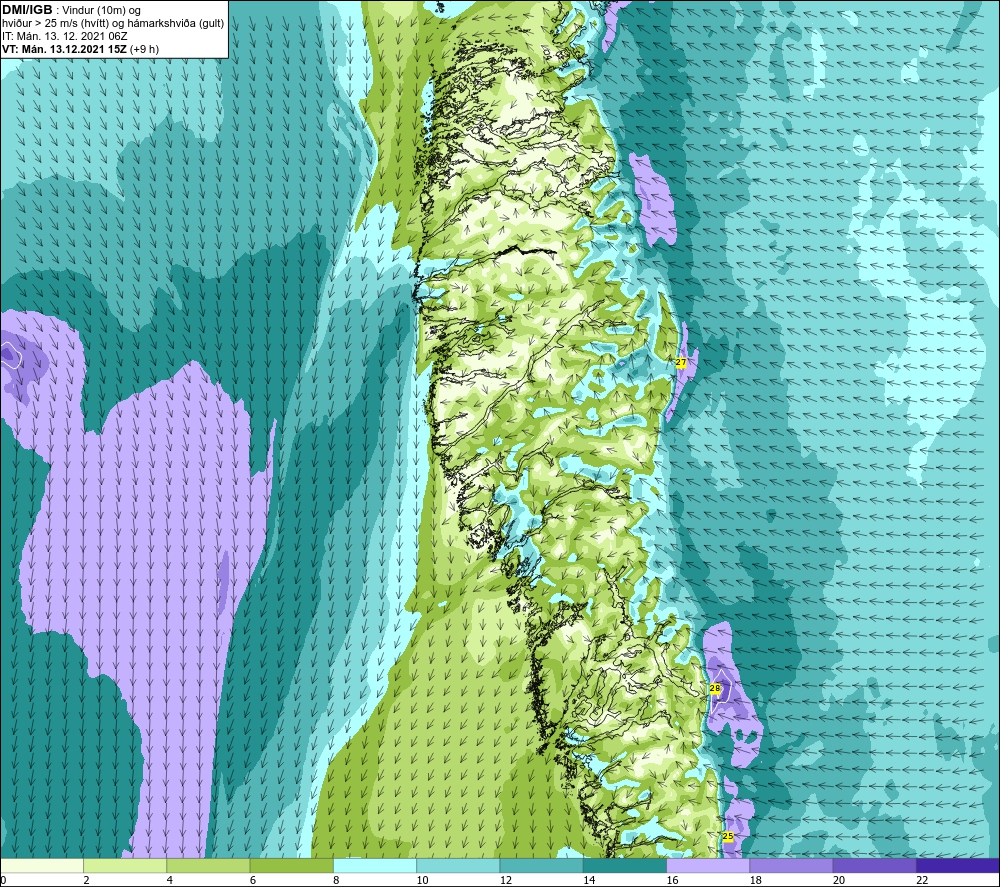Select the 2–4 m/s light green legend swatch

tap(125, 865)
